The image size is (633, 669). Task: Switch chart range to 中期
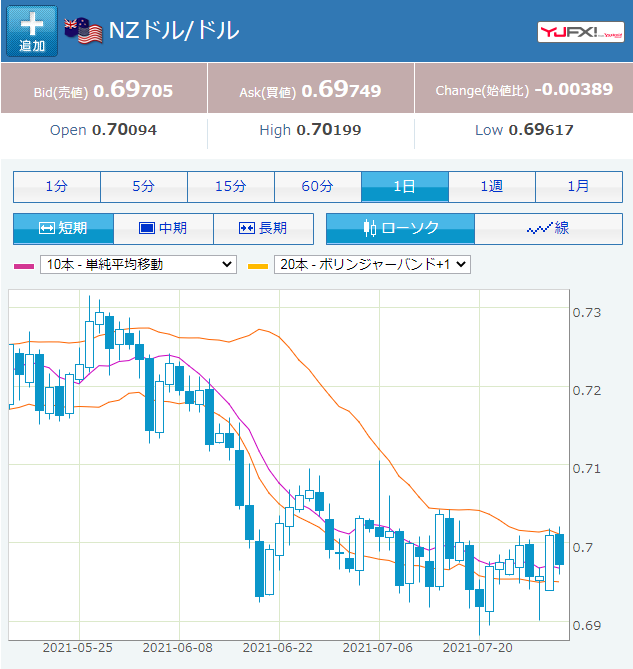[x=163, y=229]
